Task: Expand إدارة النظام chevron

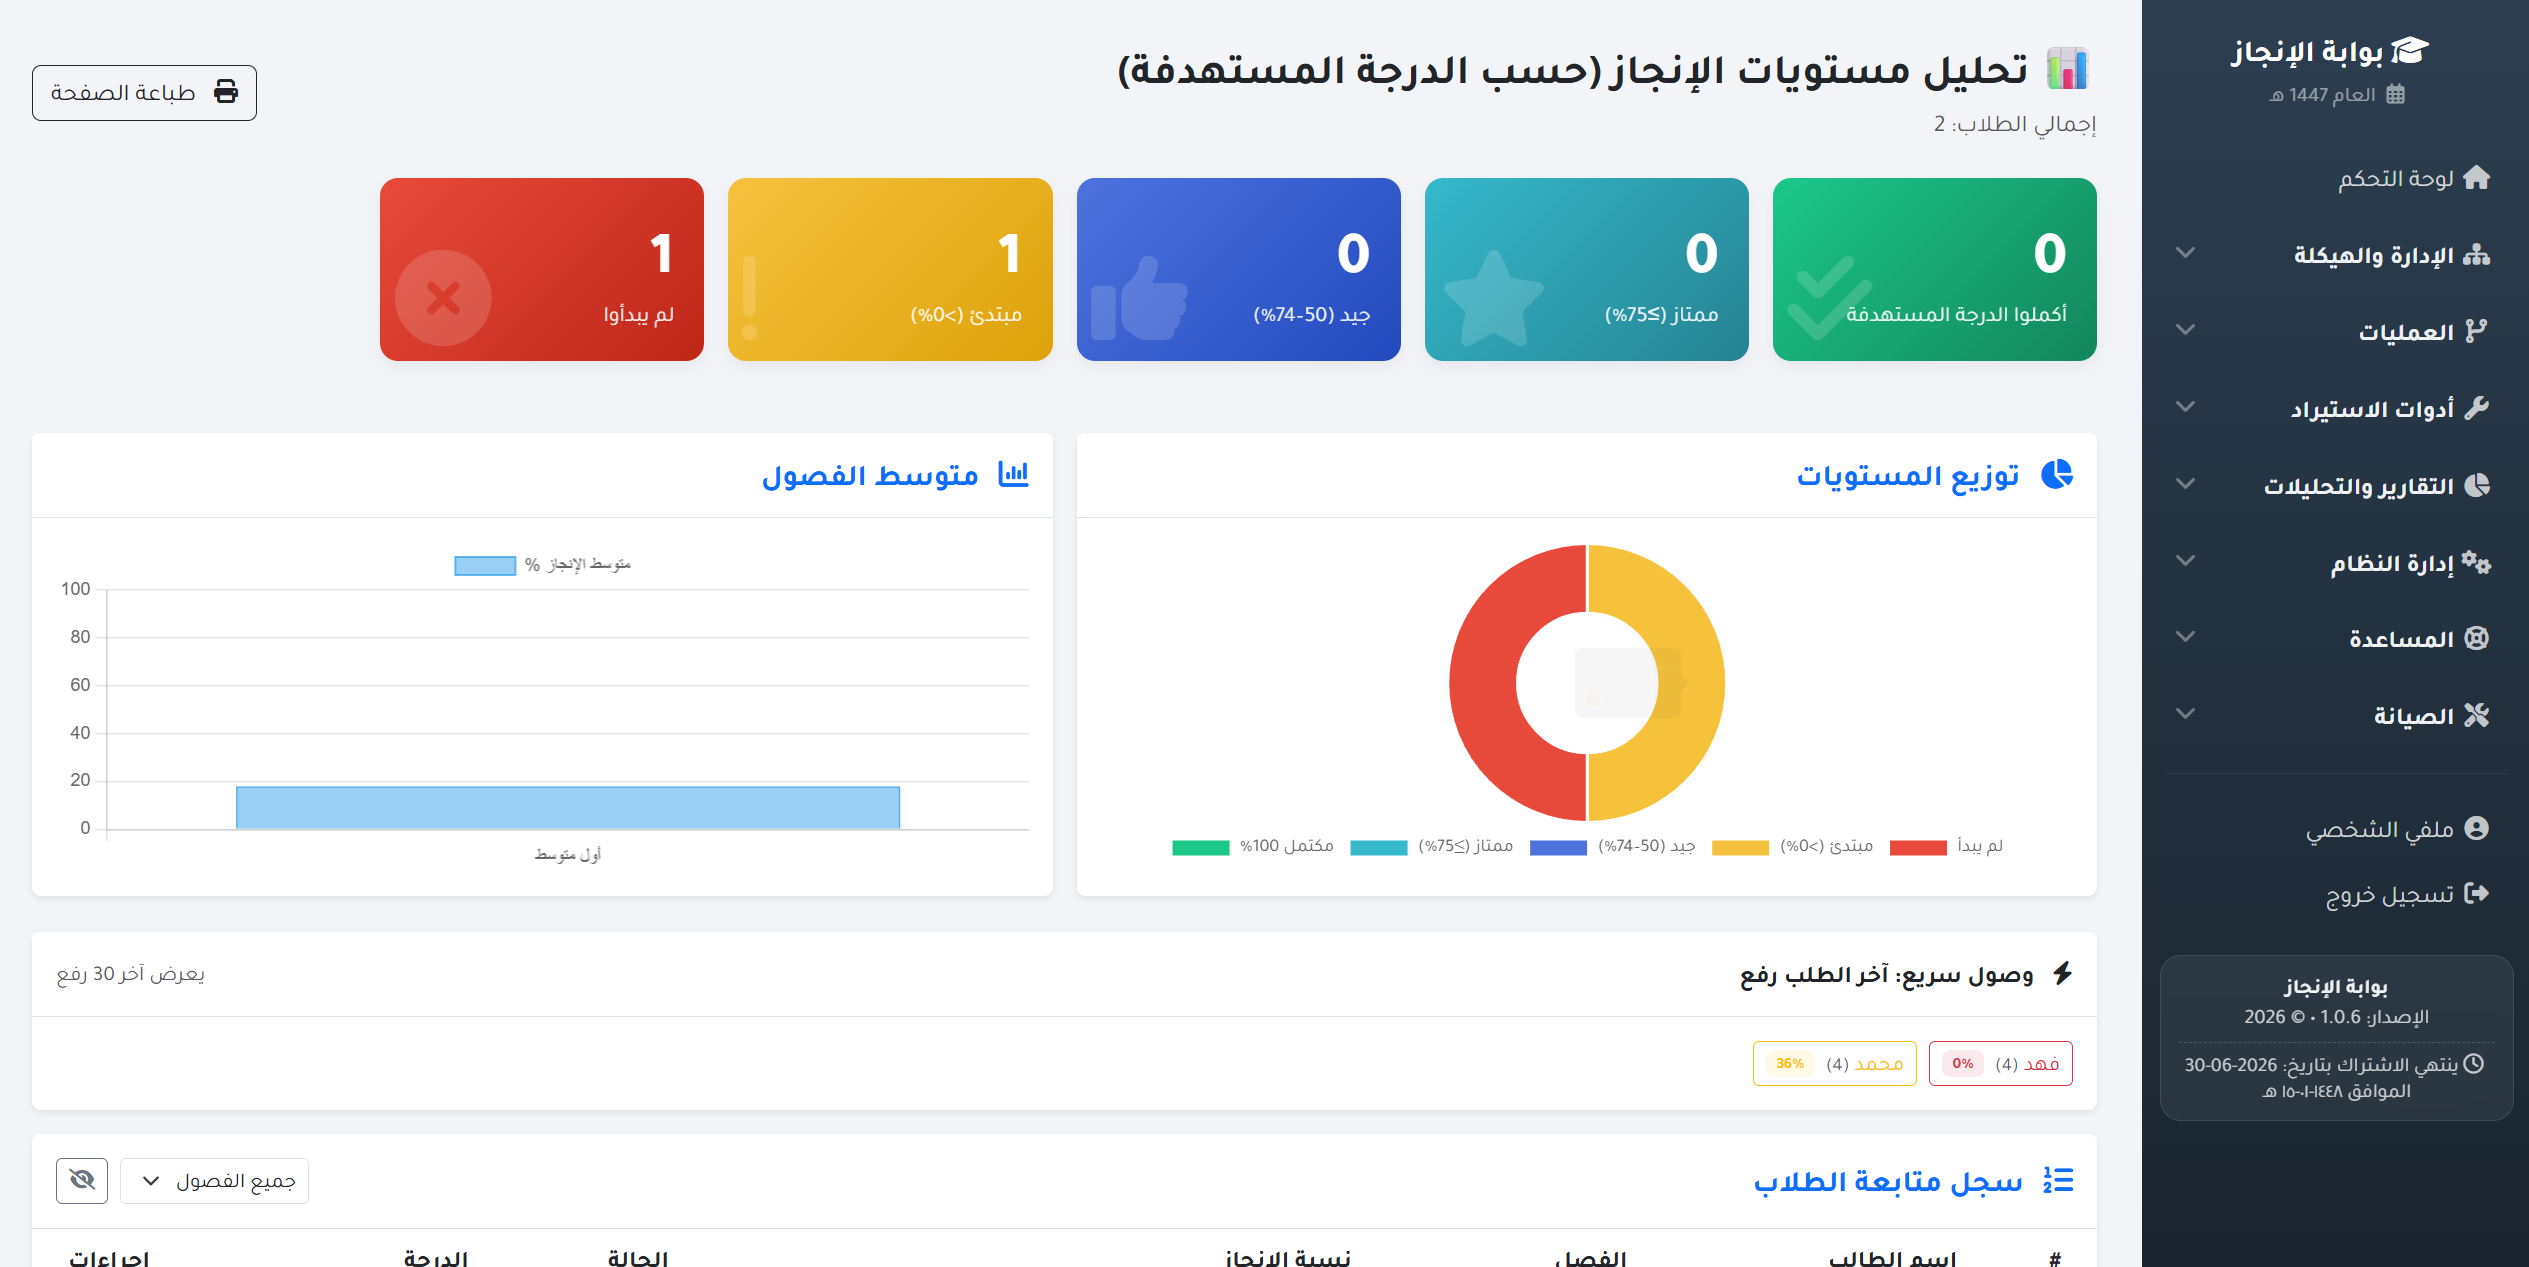Action: [x=2186, y=561]
